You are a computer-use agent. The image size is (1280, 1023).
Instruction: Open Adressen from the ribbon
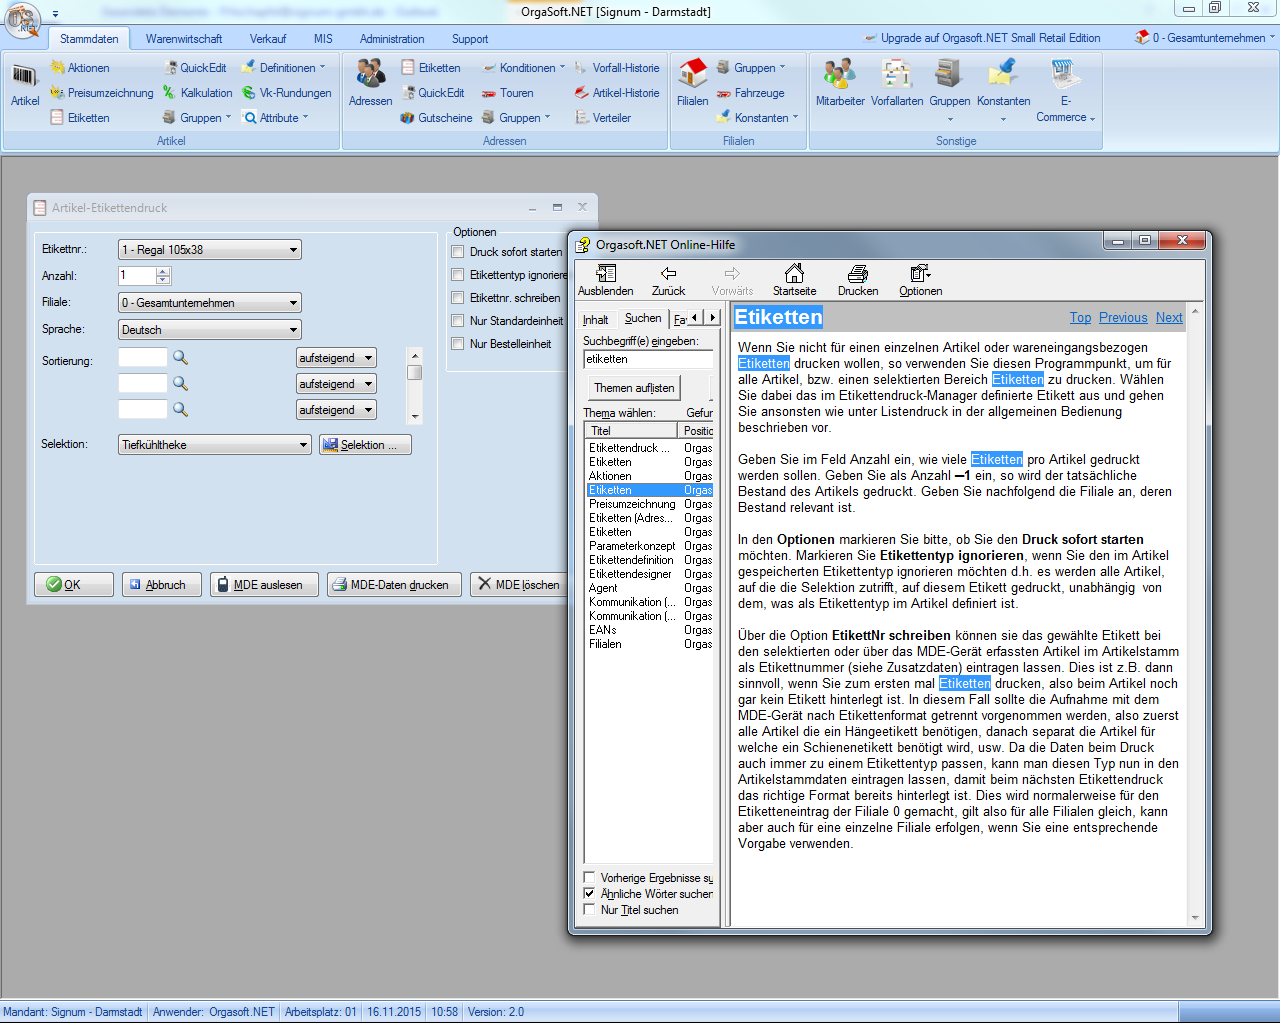370,78
